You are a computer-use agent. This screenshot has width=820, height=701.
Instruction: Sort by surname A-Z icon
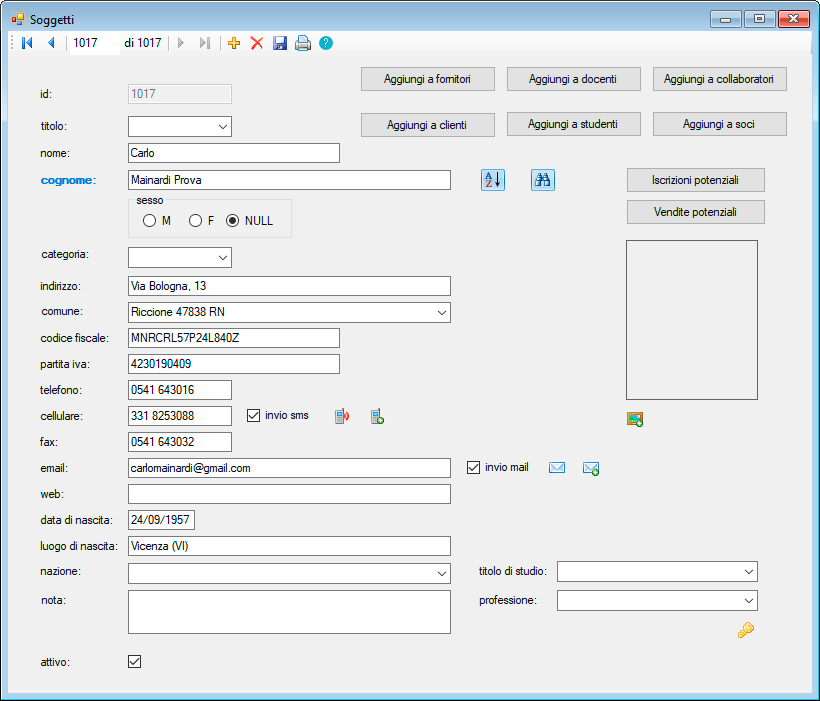click(x=493, y=180)
